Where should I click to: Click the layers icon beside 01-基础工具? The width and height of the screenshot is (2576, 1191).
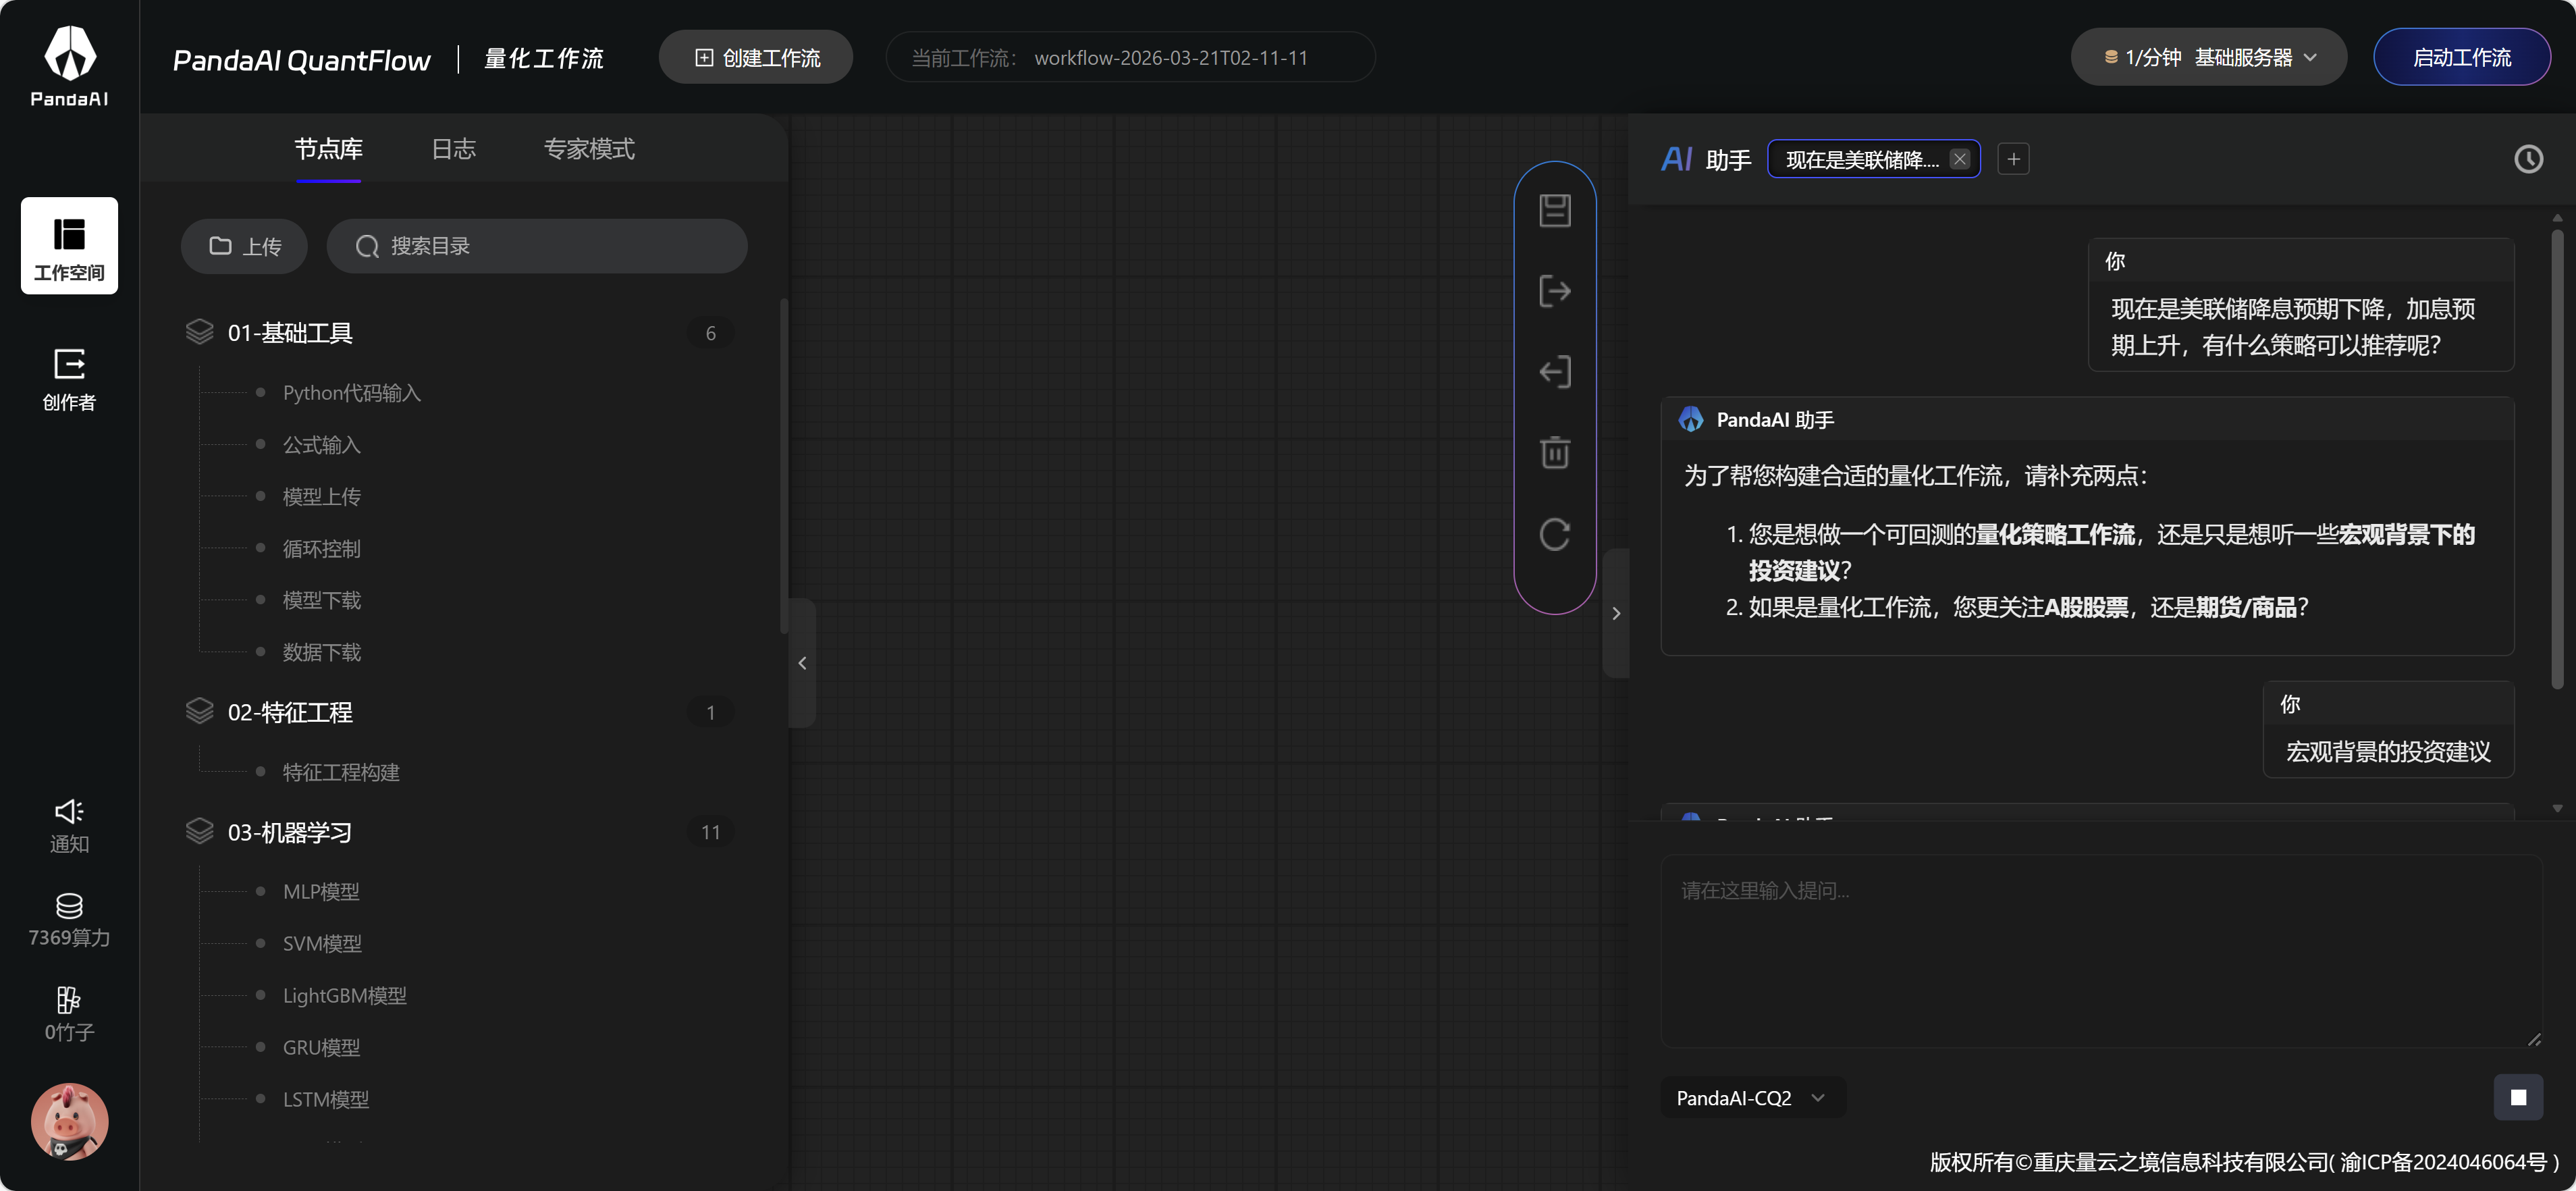click(x=199, y=332)
